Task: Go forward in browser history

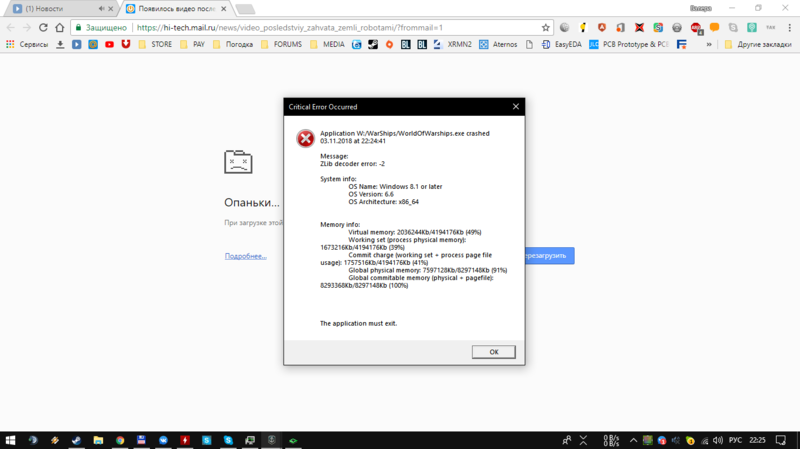Action: point(27,28)
